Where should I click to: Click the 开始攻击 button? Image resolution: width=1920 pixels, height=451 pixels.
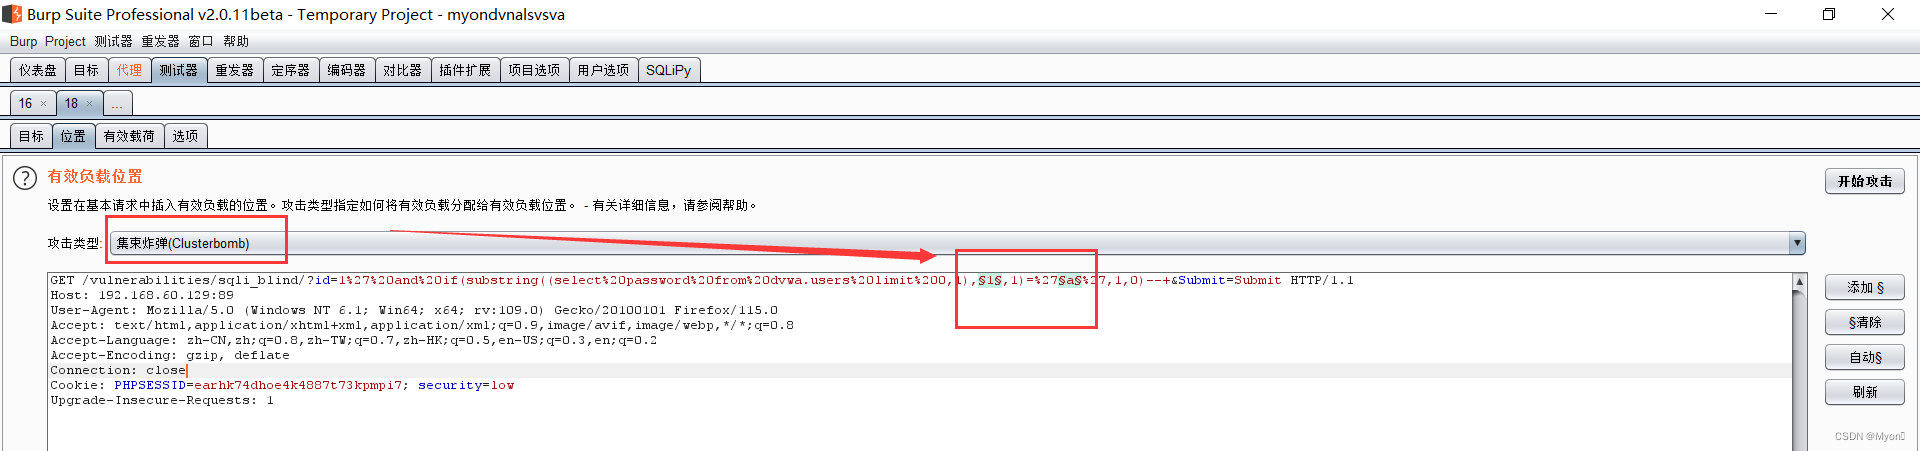click(1864, 181)
